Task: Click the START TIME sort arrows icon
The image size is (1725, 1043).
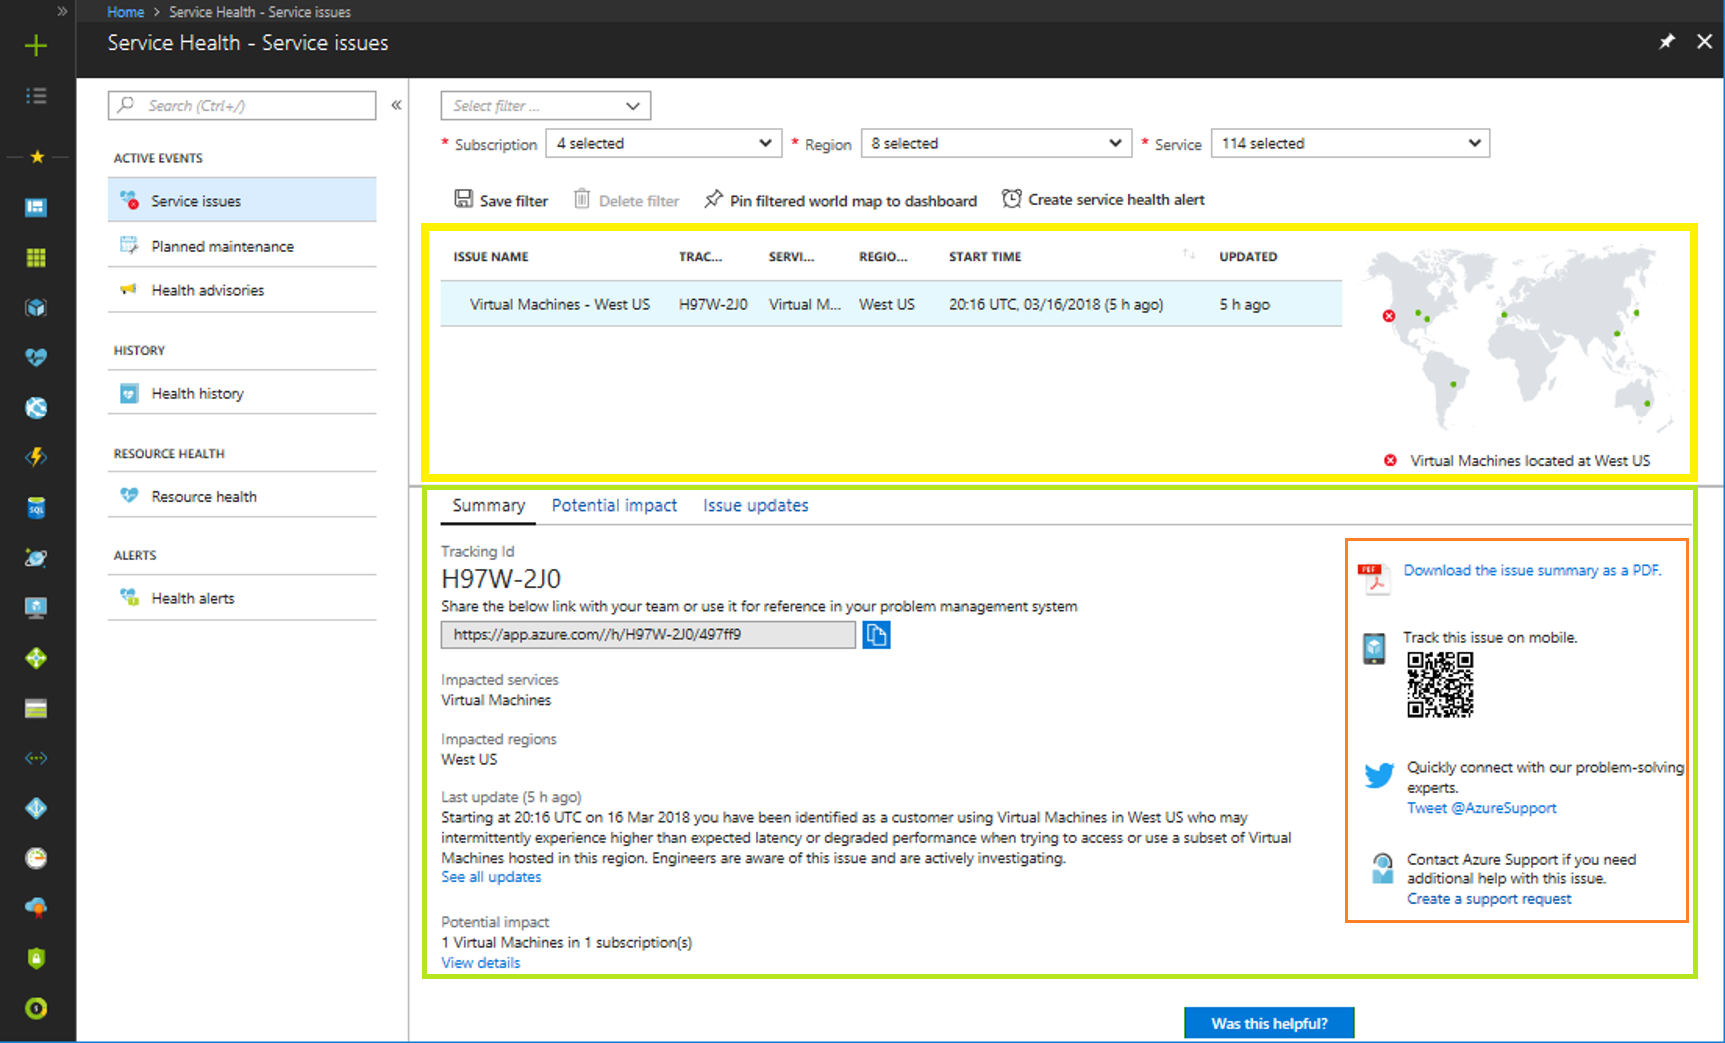Action: tap(1188, 254)
